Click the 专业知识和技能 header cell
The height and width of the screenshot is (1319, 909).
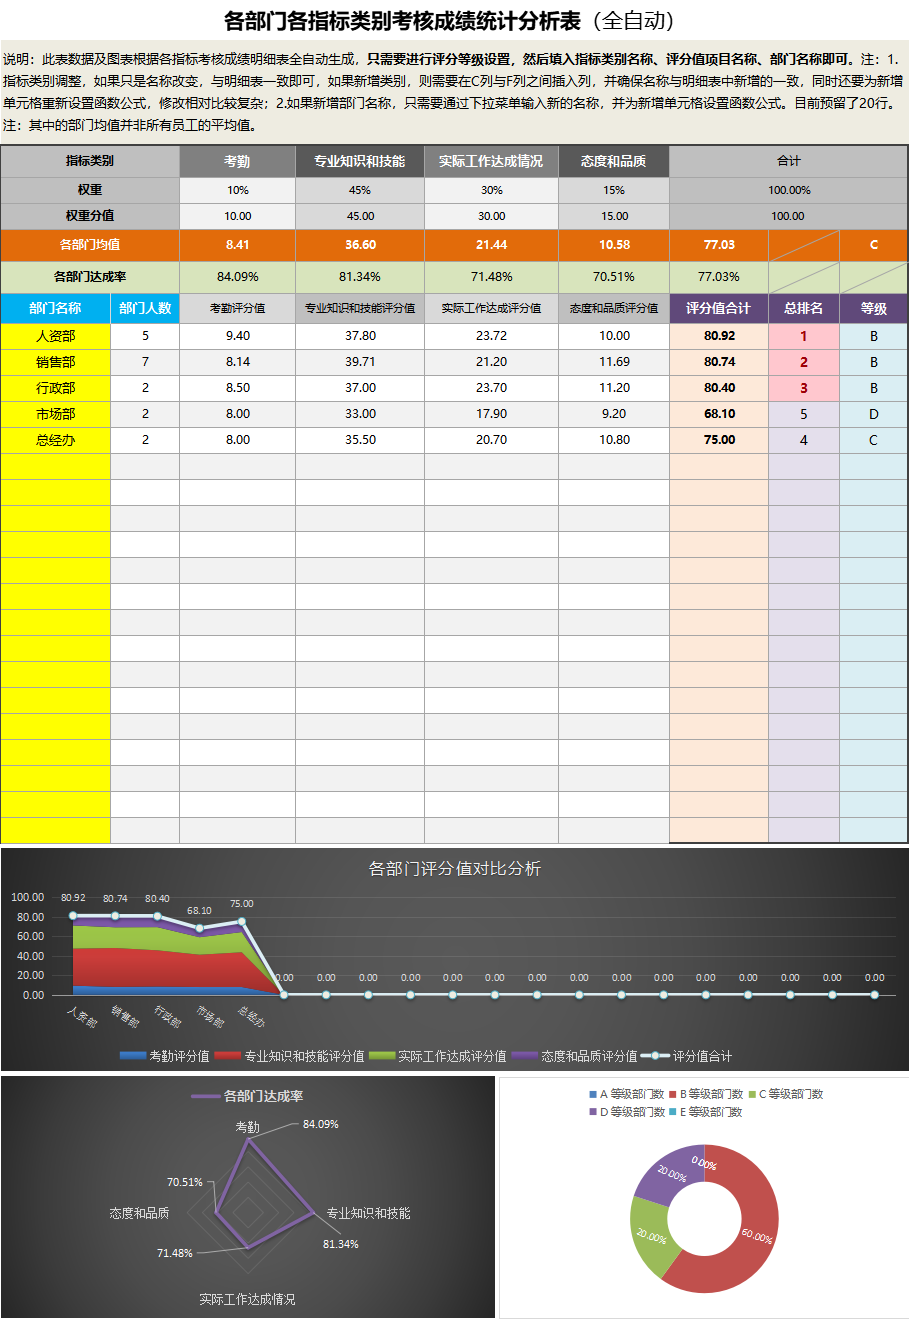click(x=360, y=161)
